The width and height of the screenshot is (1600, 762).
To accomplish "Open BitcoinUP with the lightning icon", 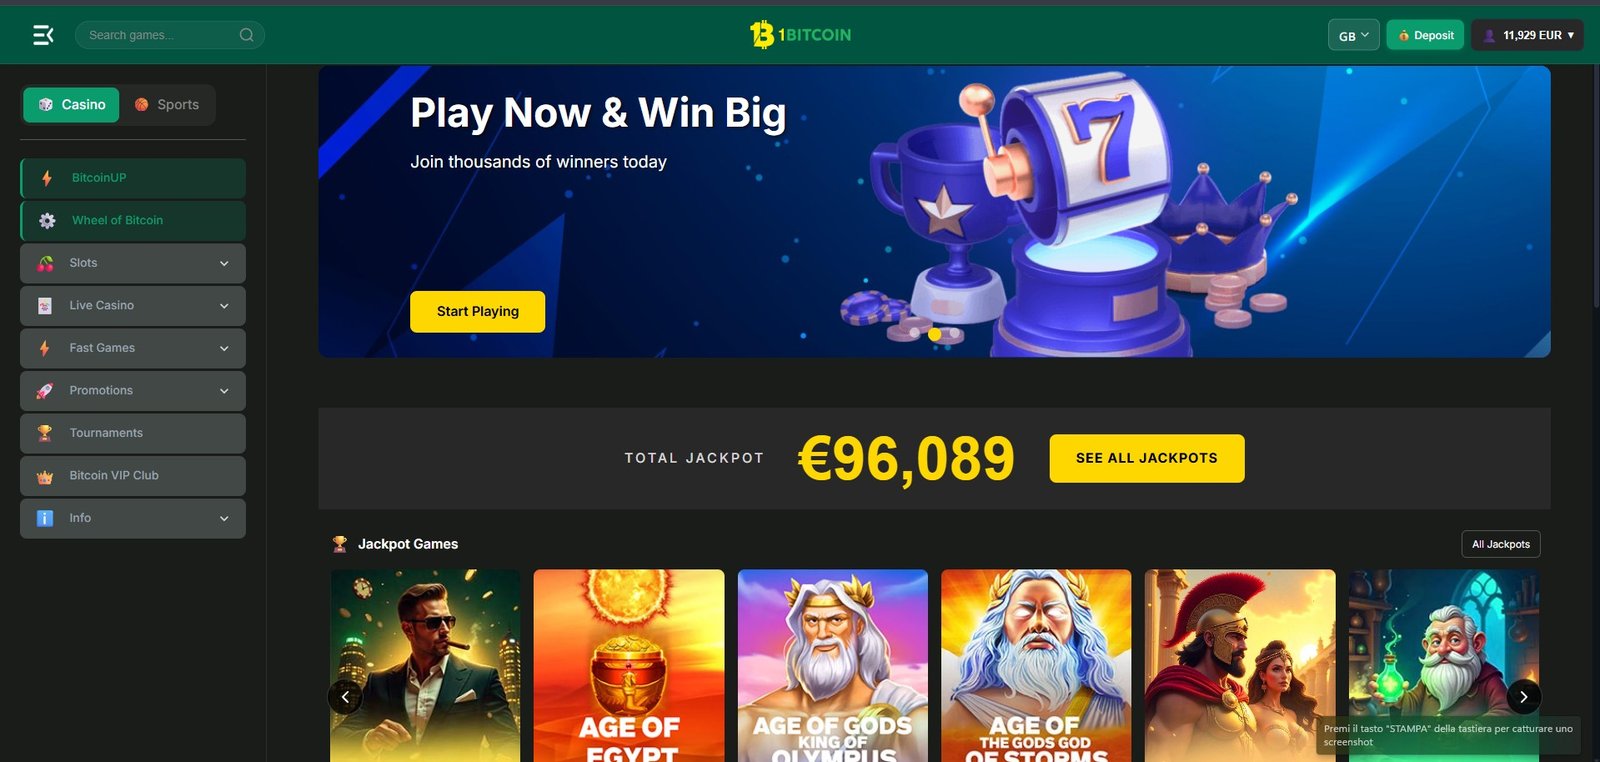I will (133, 178).
